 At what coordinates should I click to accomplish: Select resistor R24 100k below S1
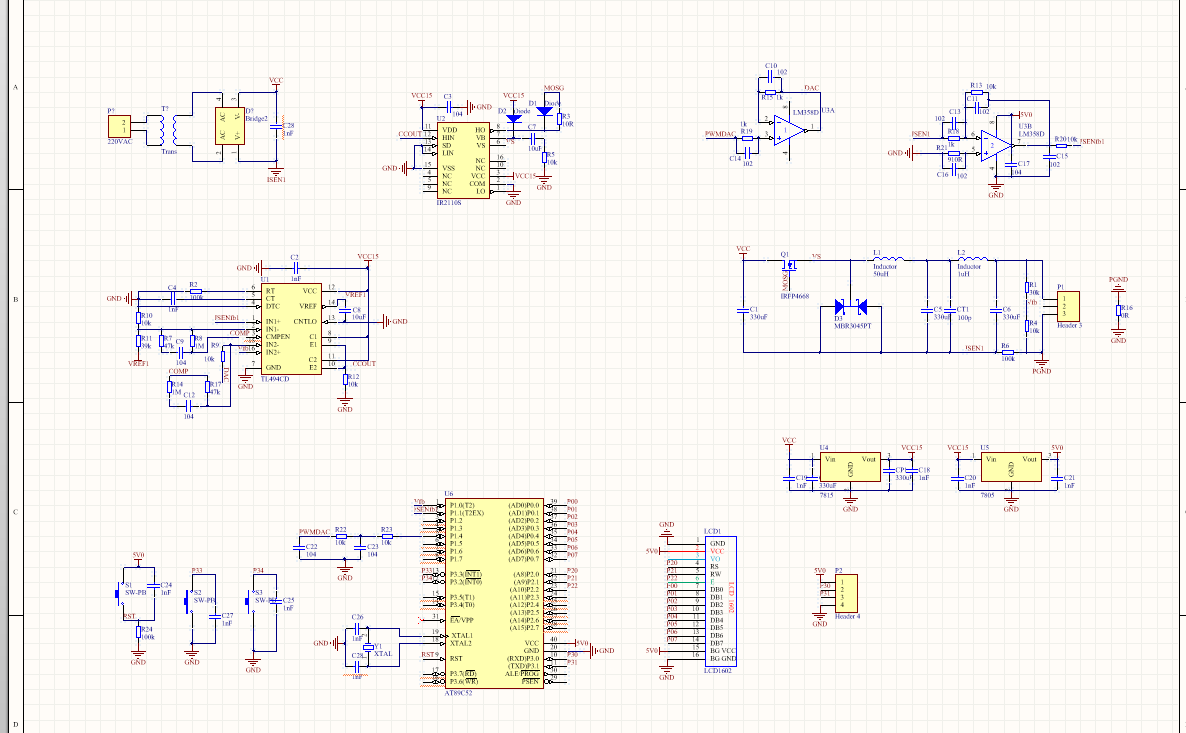click(x=138, y=632)
